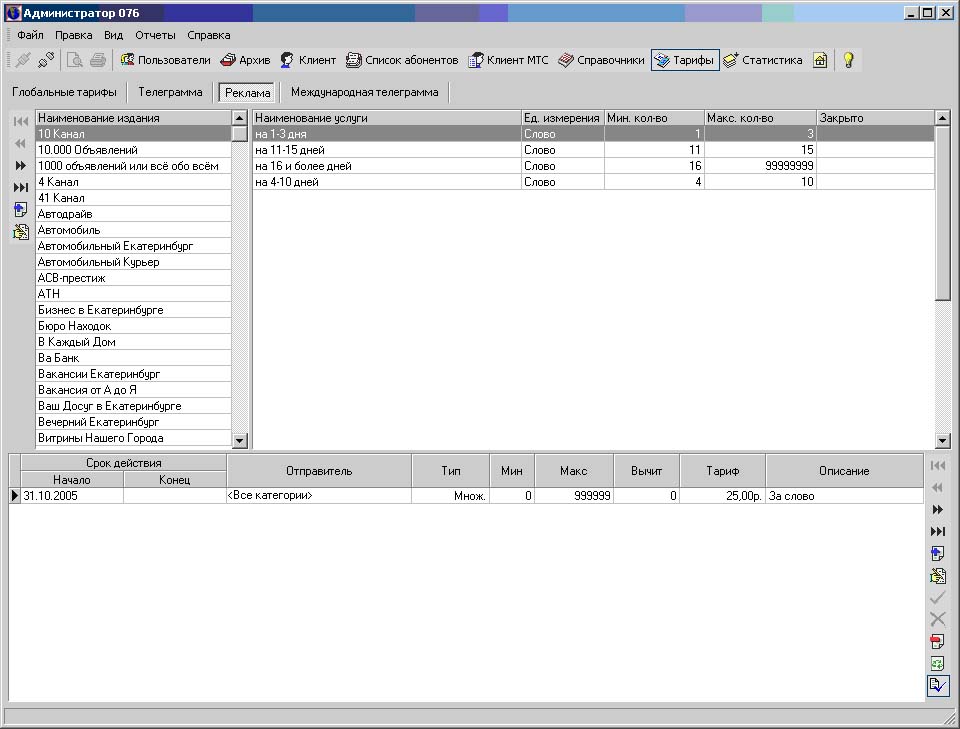Open the Отчеты menu
The width and height of the screenshot is (960, 729).
pos(155,35)
